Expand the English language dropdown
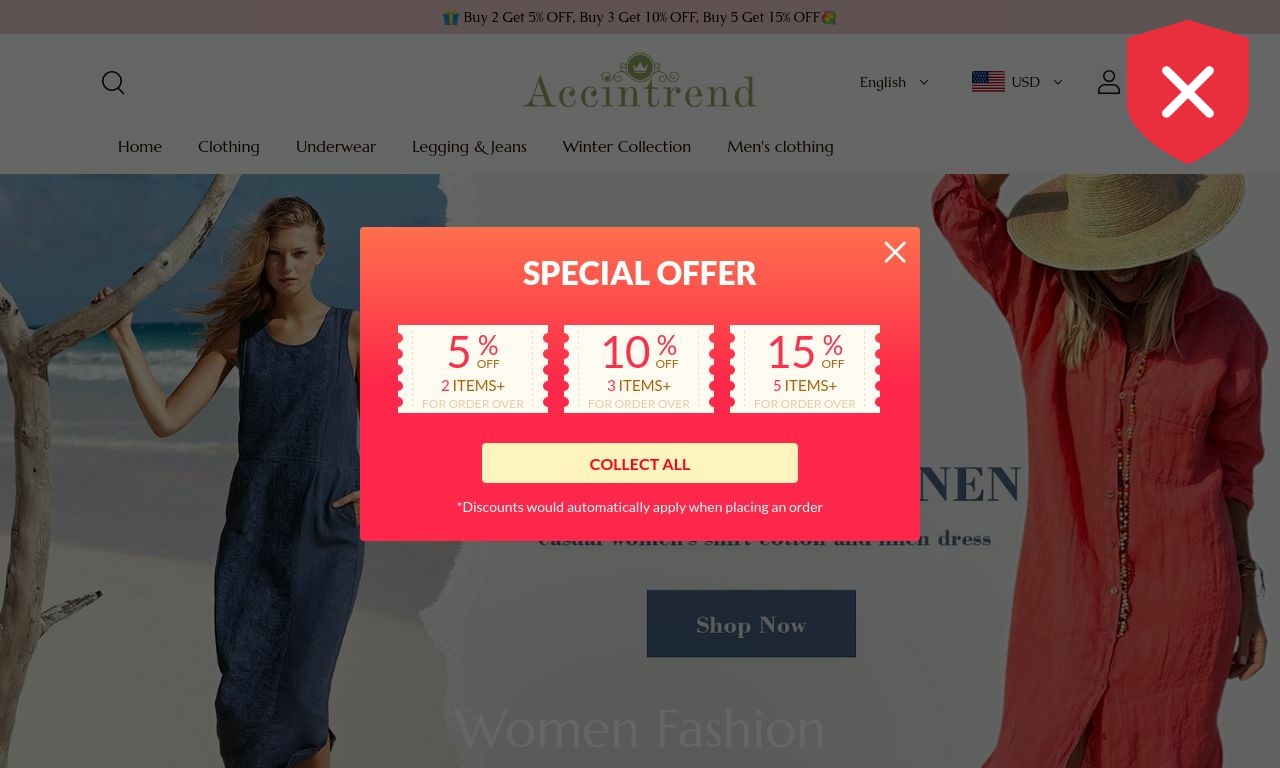The image size is (1280, 768). 894,82
